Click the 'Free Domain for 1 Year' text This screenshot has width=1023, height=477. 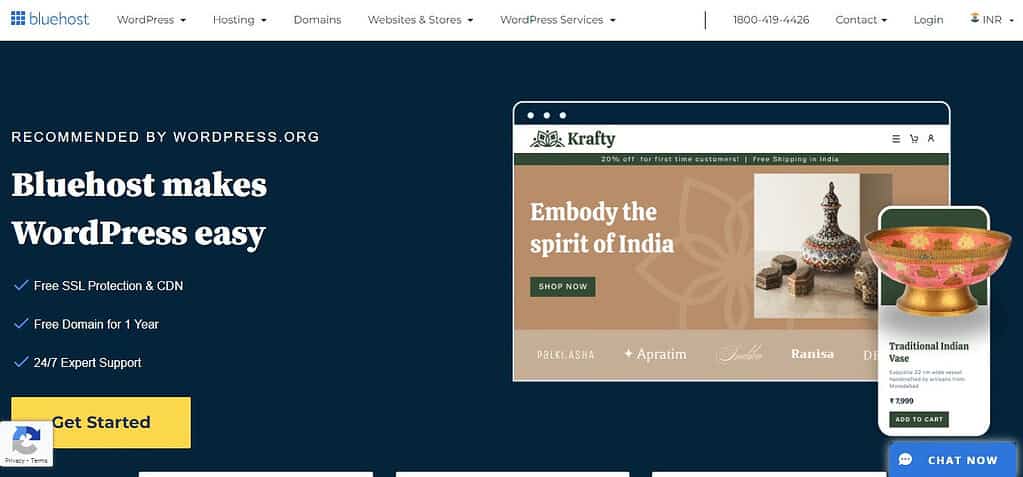pos(97,324)
